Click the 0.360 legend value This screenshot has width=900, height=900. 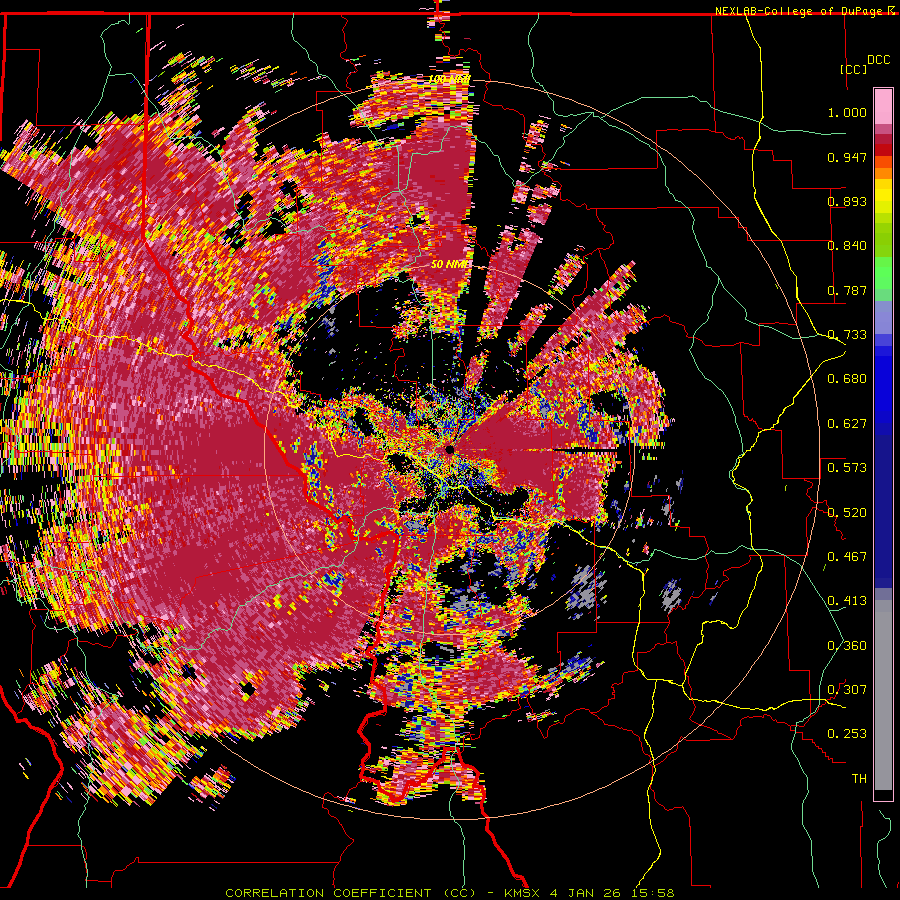[x=847, y=646]
